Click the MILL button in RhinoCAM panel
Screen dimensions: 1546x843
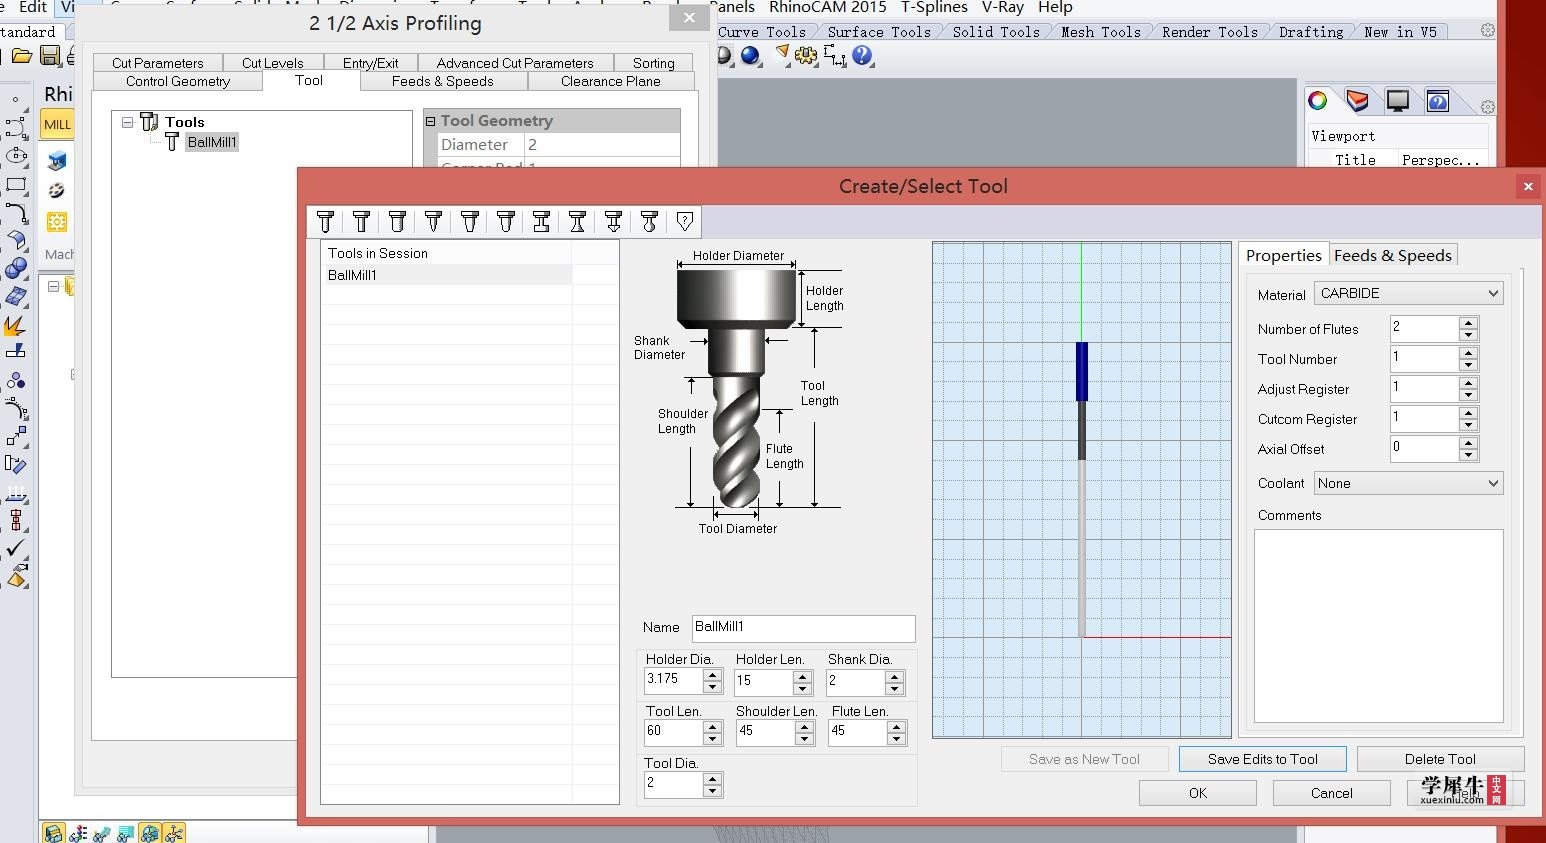(57, 124)
